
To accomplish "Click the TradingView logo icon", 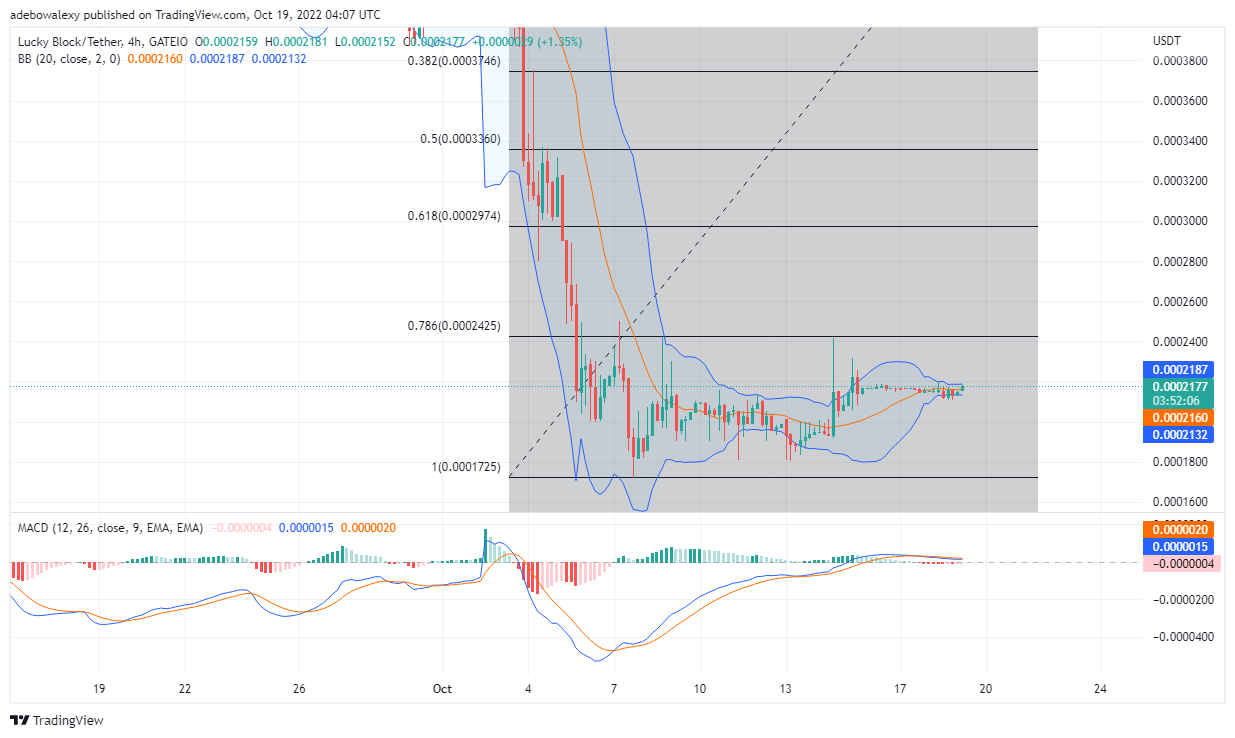I will coord(20,720).
